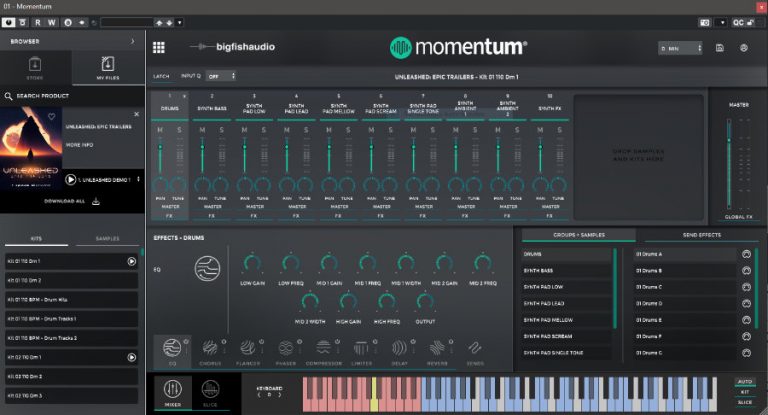Viewport: 768px width, 415px height.
Task: Select the Compressor effect icon
Action: click(323, 349)
